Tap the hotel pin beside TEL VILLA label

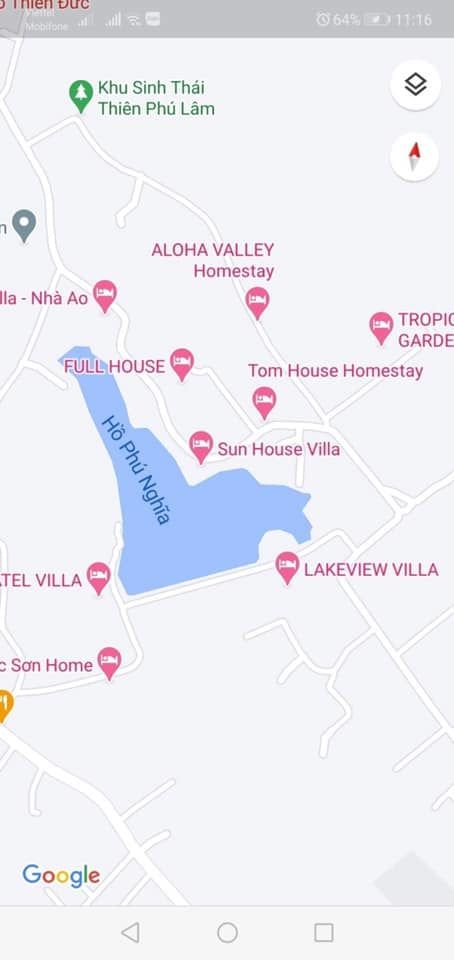[99, 579]
